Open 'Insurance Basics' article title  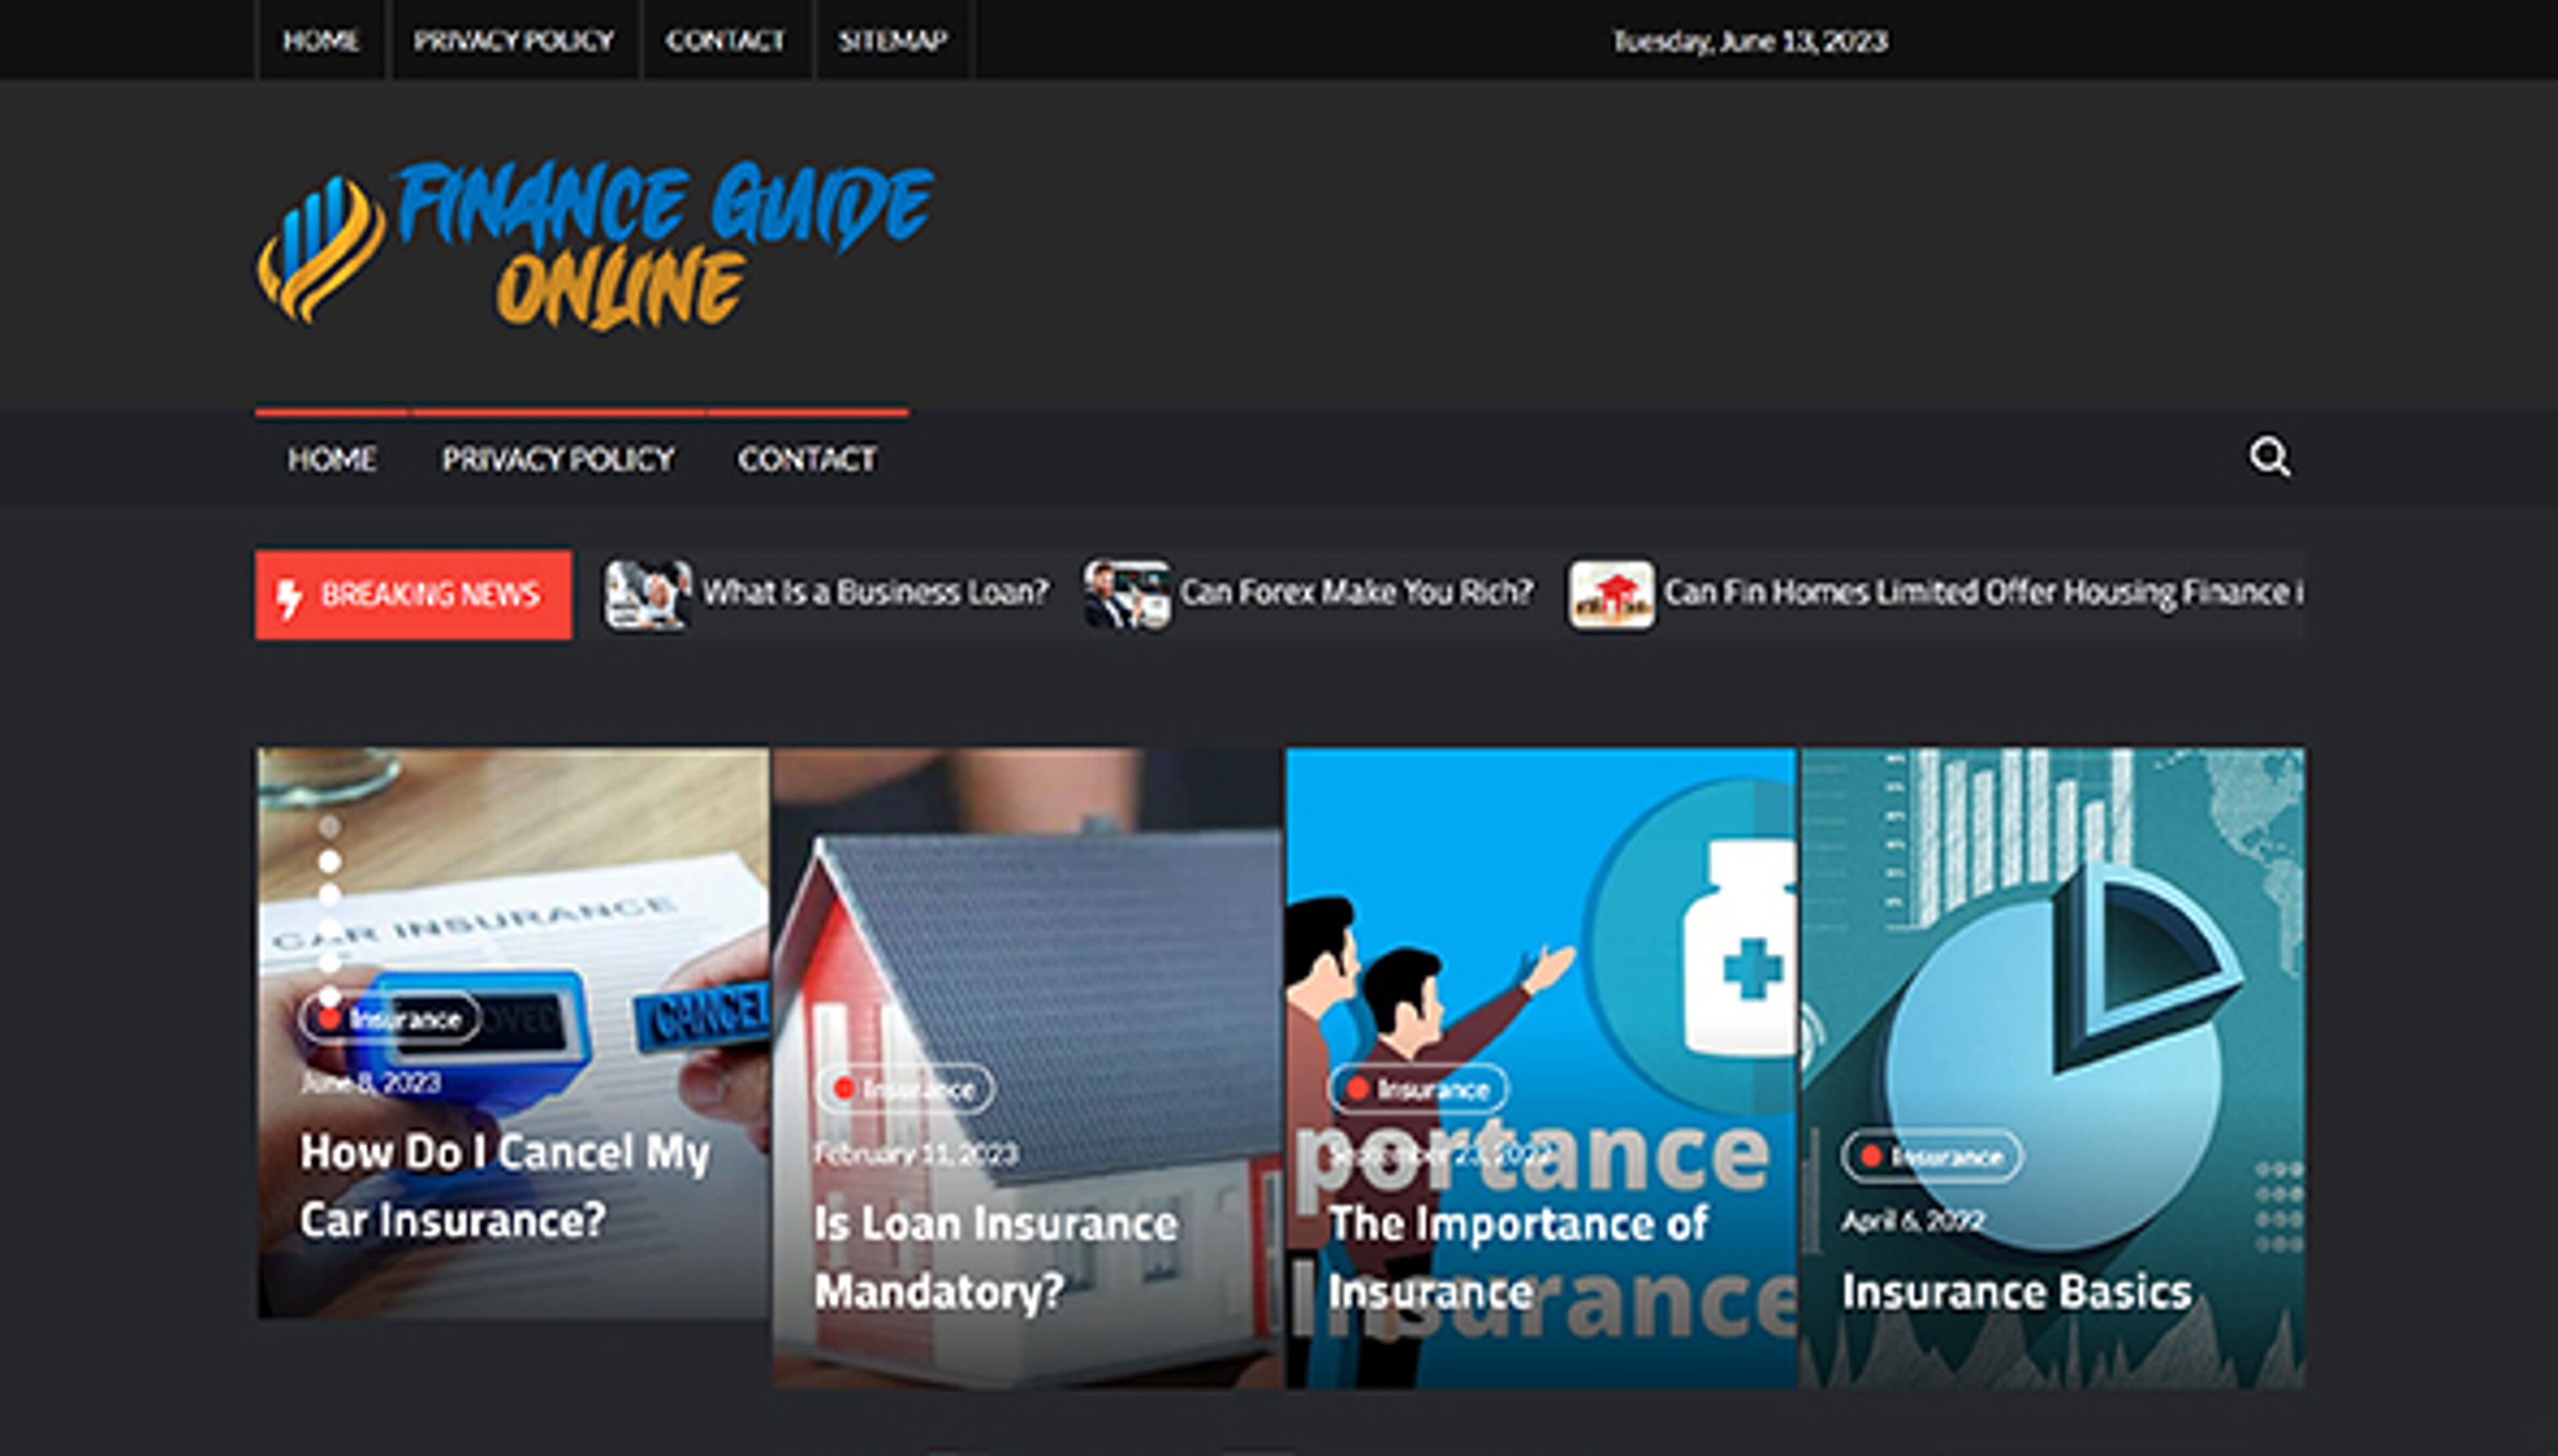(2016, 1291)
